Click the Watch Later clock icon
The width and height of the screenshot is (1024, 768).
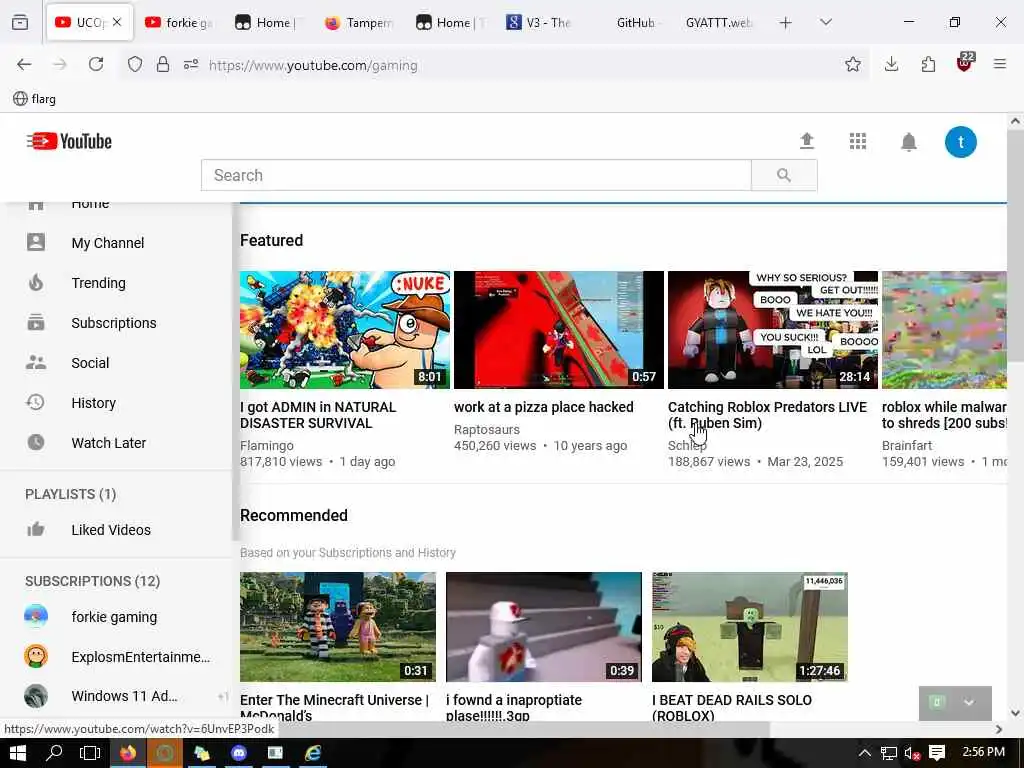coord(36,442)
